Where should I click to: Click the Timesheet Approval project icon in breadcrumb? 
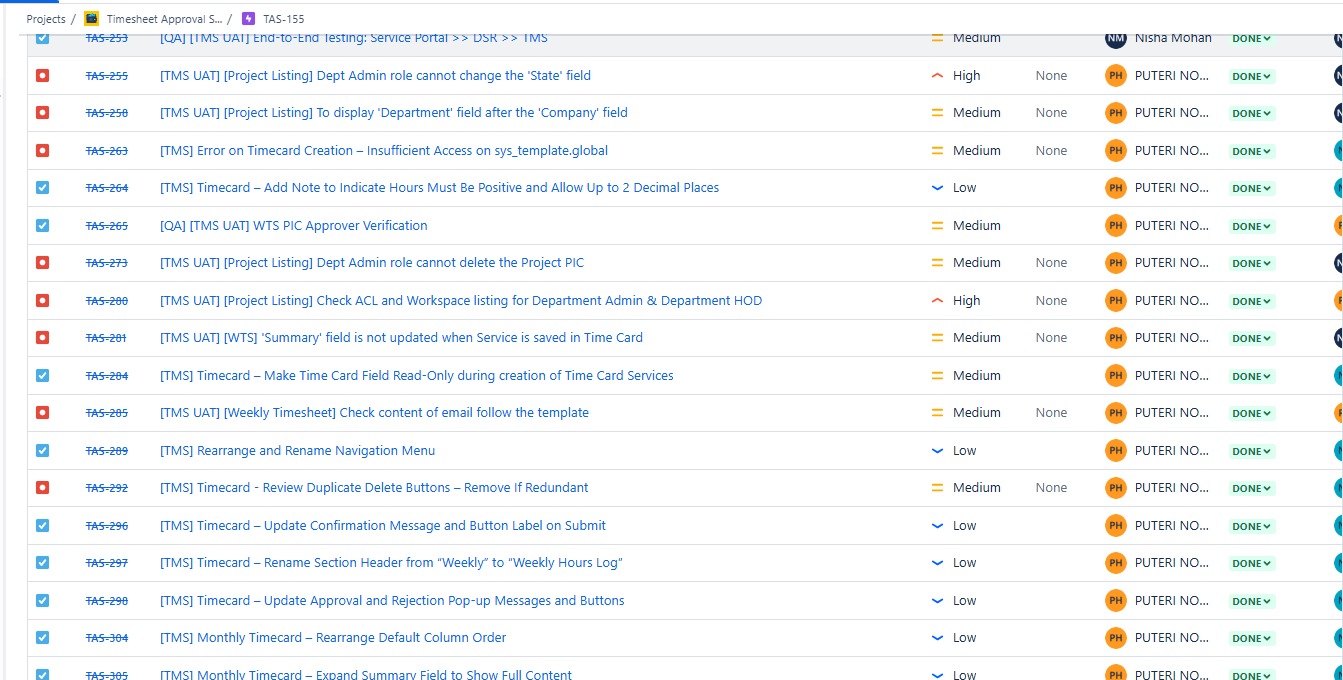[x=92, y=19]
